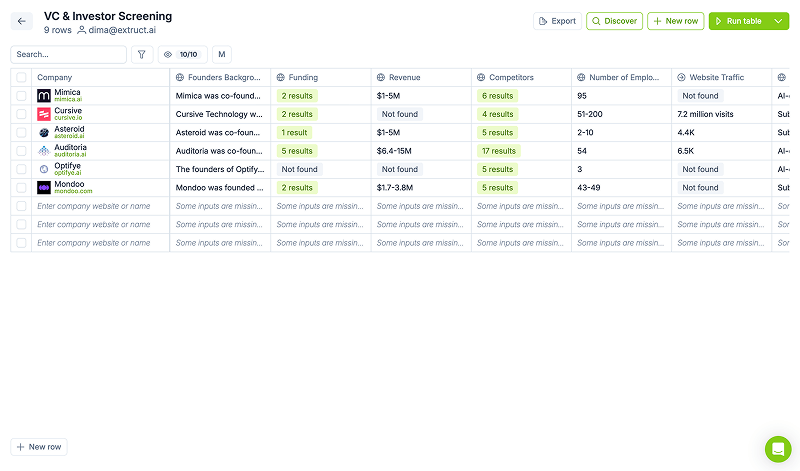Click globe icon in Number of Employees header
Screen dimensions: 800x471
coord(581,77)
